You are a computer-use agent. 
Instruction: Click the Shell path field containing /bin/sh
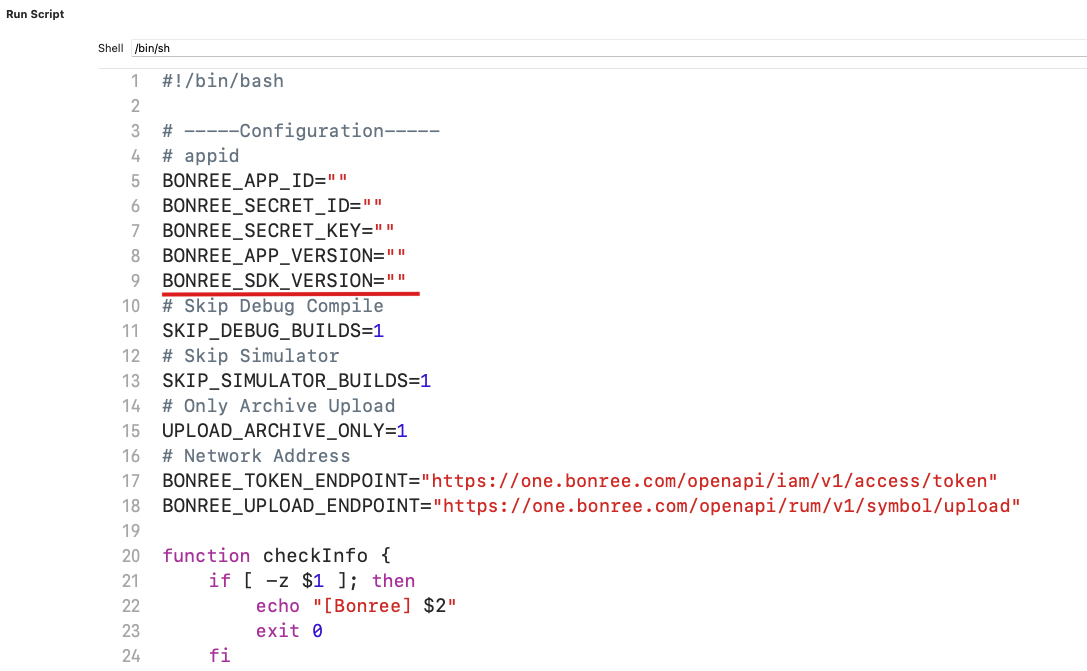click(600, 48)
